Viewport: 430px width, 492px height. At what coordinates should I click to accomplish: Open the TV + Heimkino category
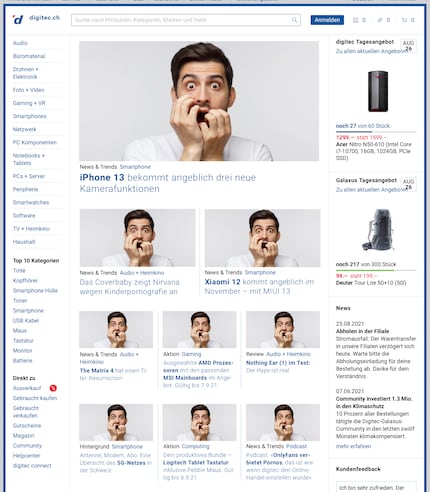pyautogui.click(x=31, y=229)
